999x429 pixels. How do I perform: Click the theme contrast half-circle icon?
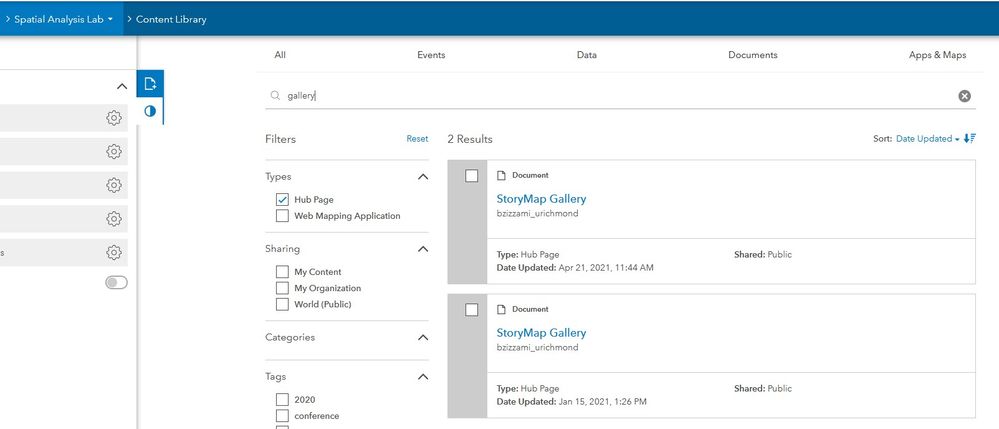click(x=150, y=111)
